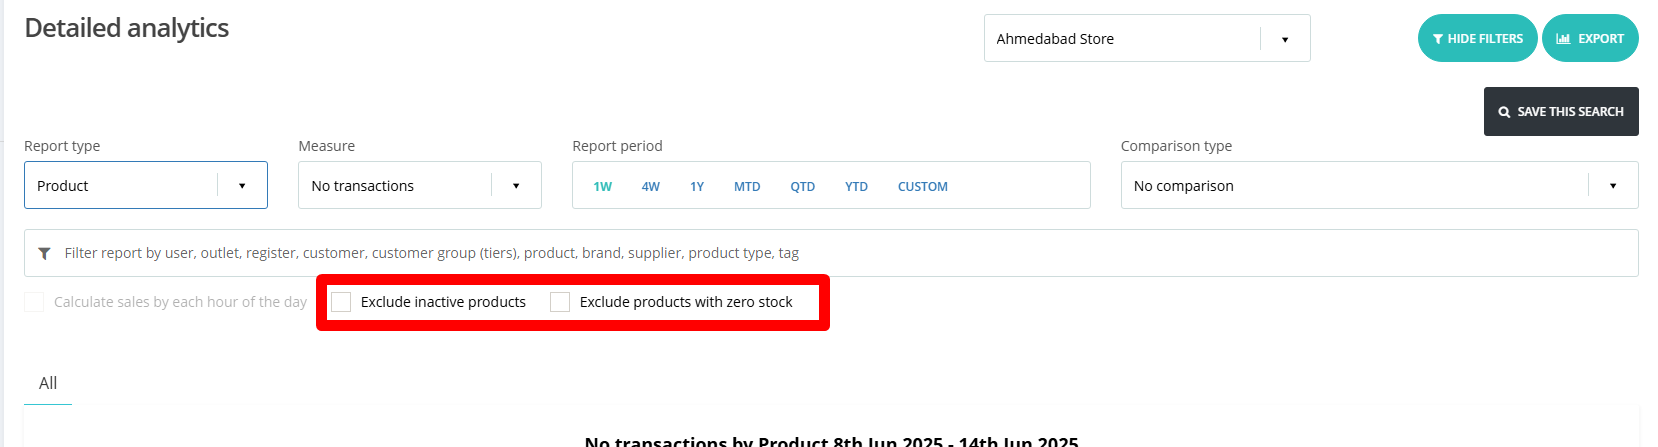Expand the Measure No transactions dropdown
Viewport: 1658px width, 447px height.
coord(420,185)
